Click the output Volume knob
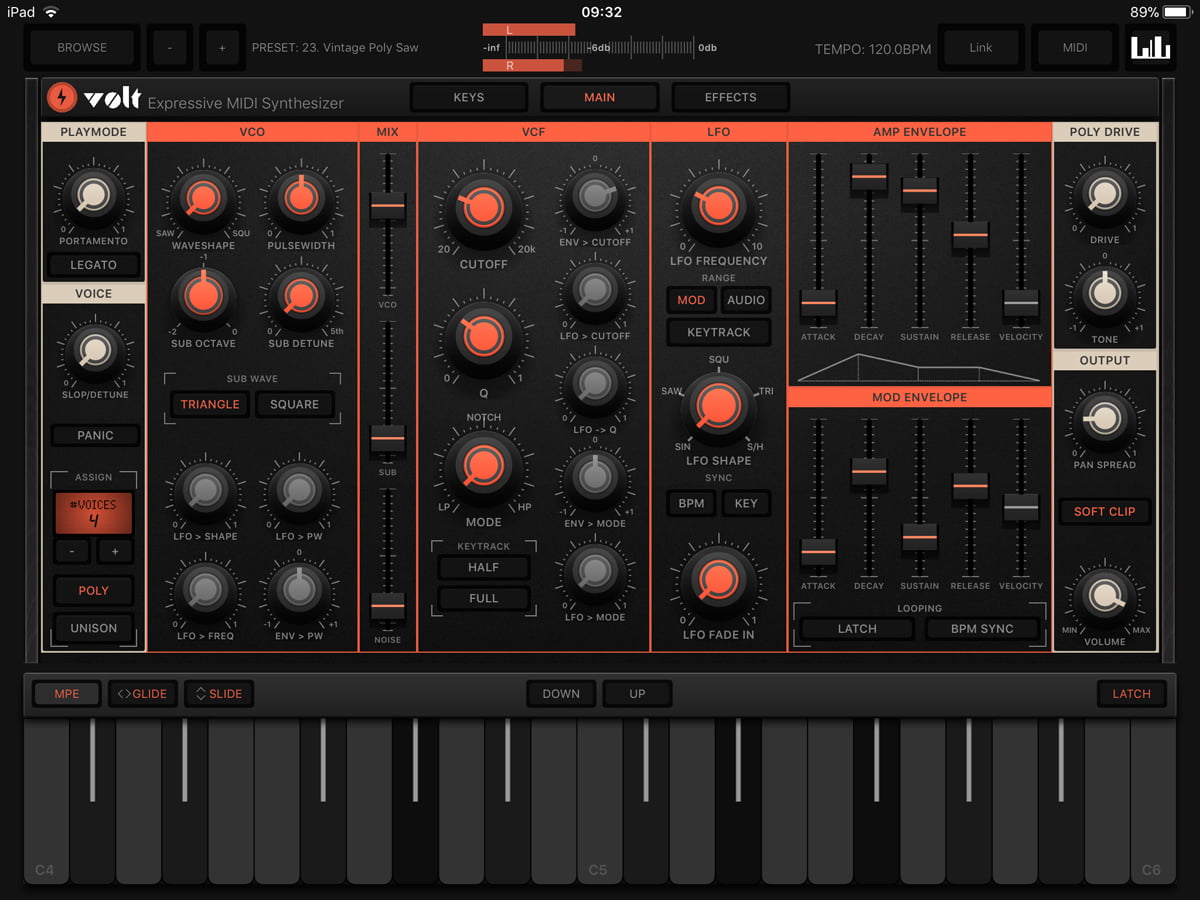Viewport: 1200px width, 900px height. (x=1104, y=596)
